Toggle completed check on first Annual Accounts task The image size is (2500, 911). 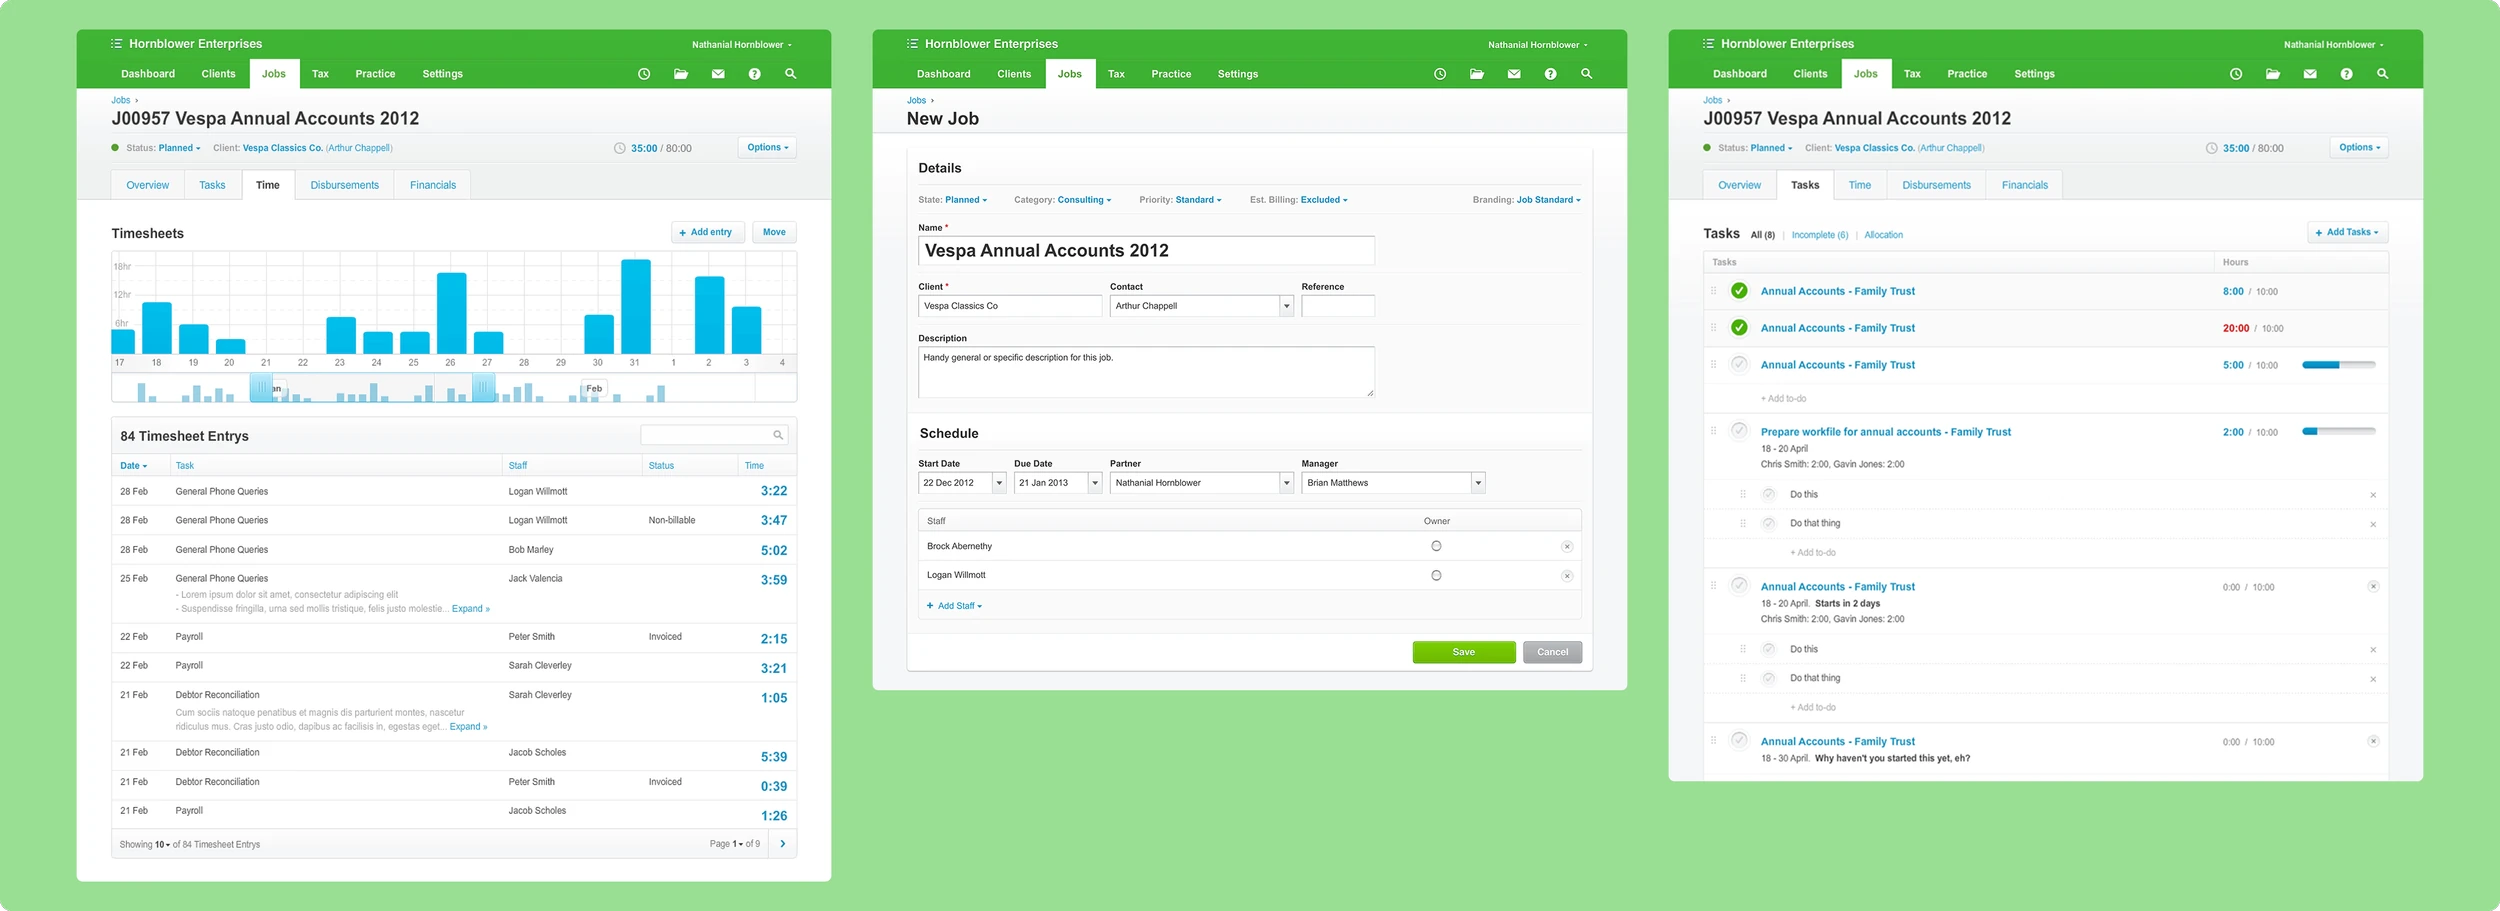click(1739, 291)
